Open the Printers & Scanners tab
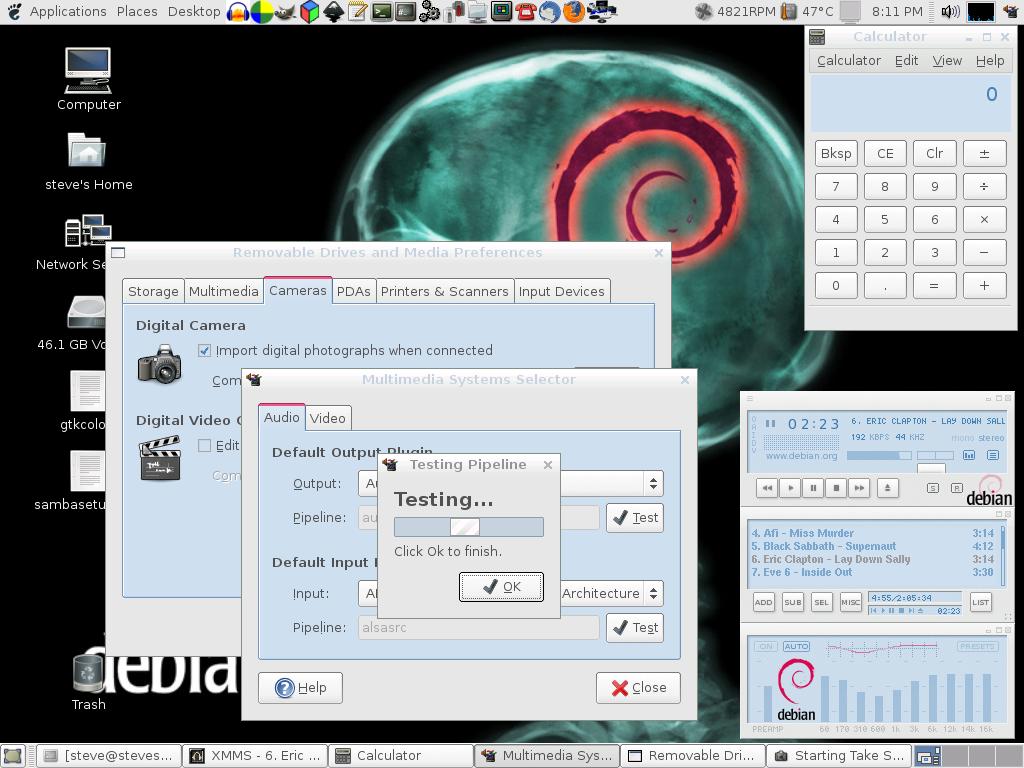This screenshot has height=768, width=1024. click(444, 291)
